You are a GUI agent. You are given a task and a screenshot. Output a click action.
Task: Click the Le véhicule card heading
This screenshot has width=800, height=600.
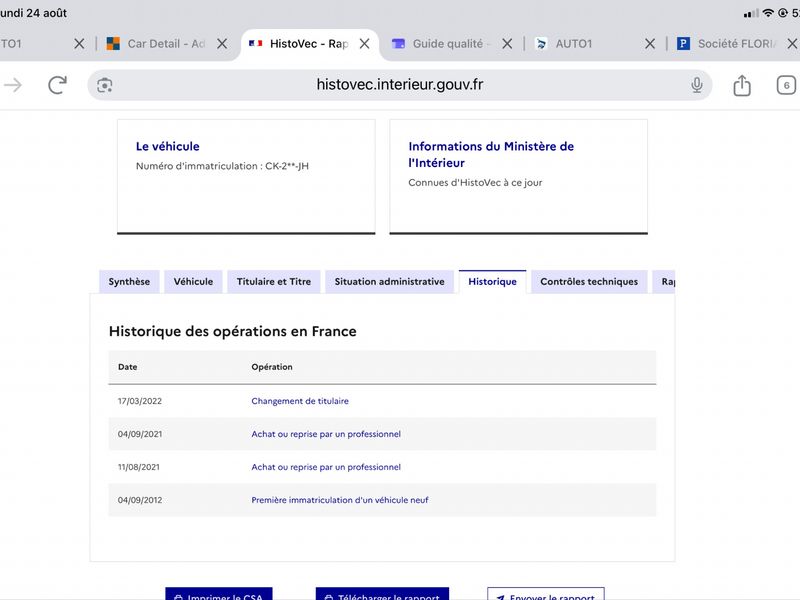click(x=167, y=146)
